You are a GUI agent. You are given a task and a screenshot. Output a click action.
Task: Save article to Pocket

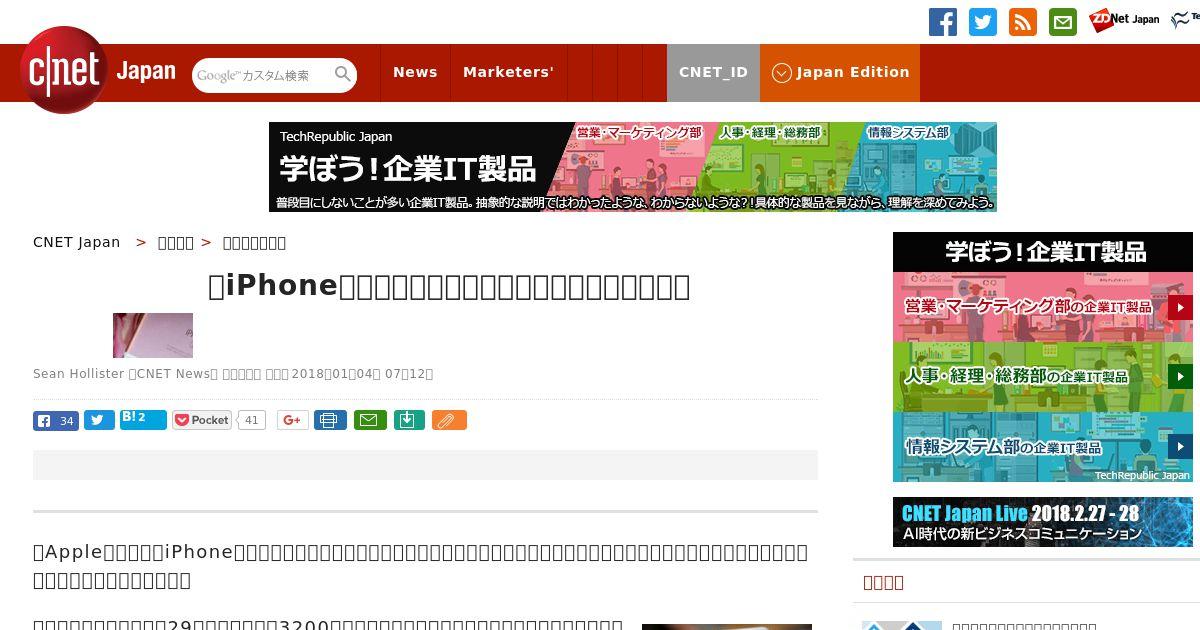[x=202, y=420]
